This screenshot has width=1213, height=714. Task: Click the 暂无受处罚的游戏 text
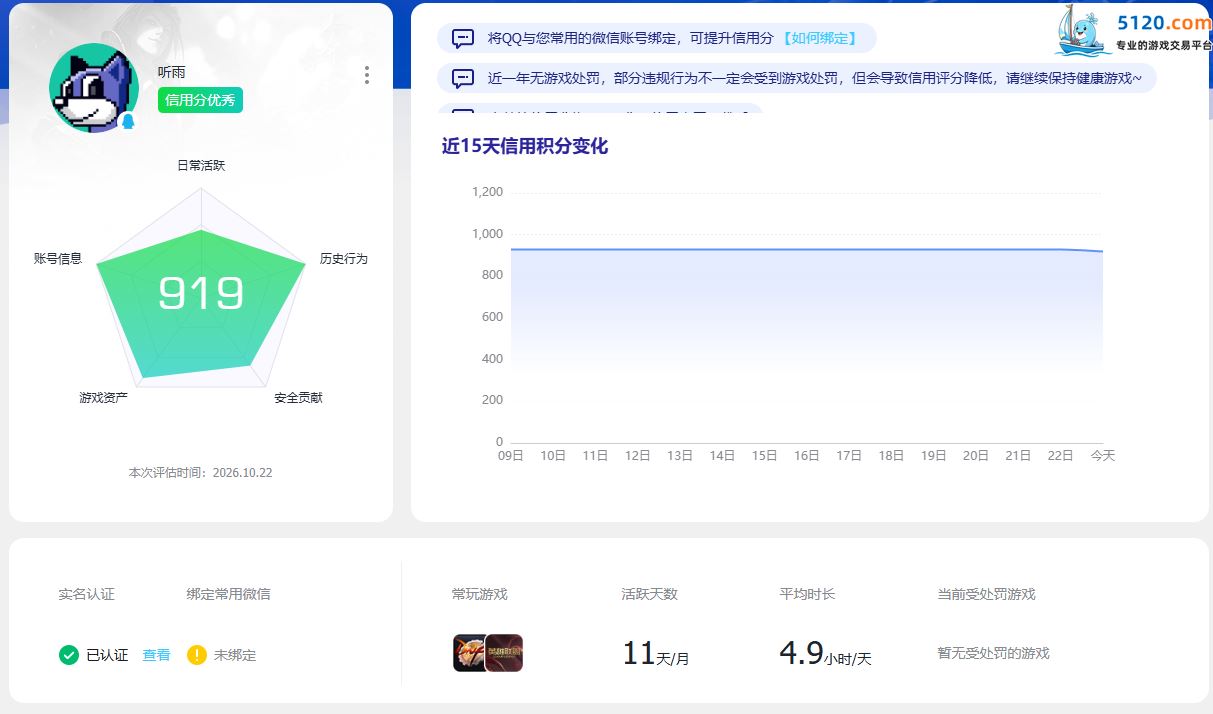(993, 653)
